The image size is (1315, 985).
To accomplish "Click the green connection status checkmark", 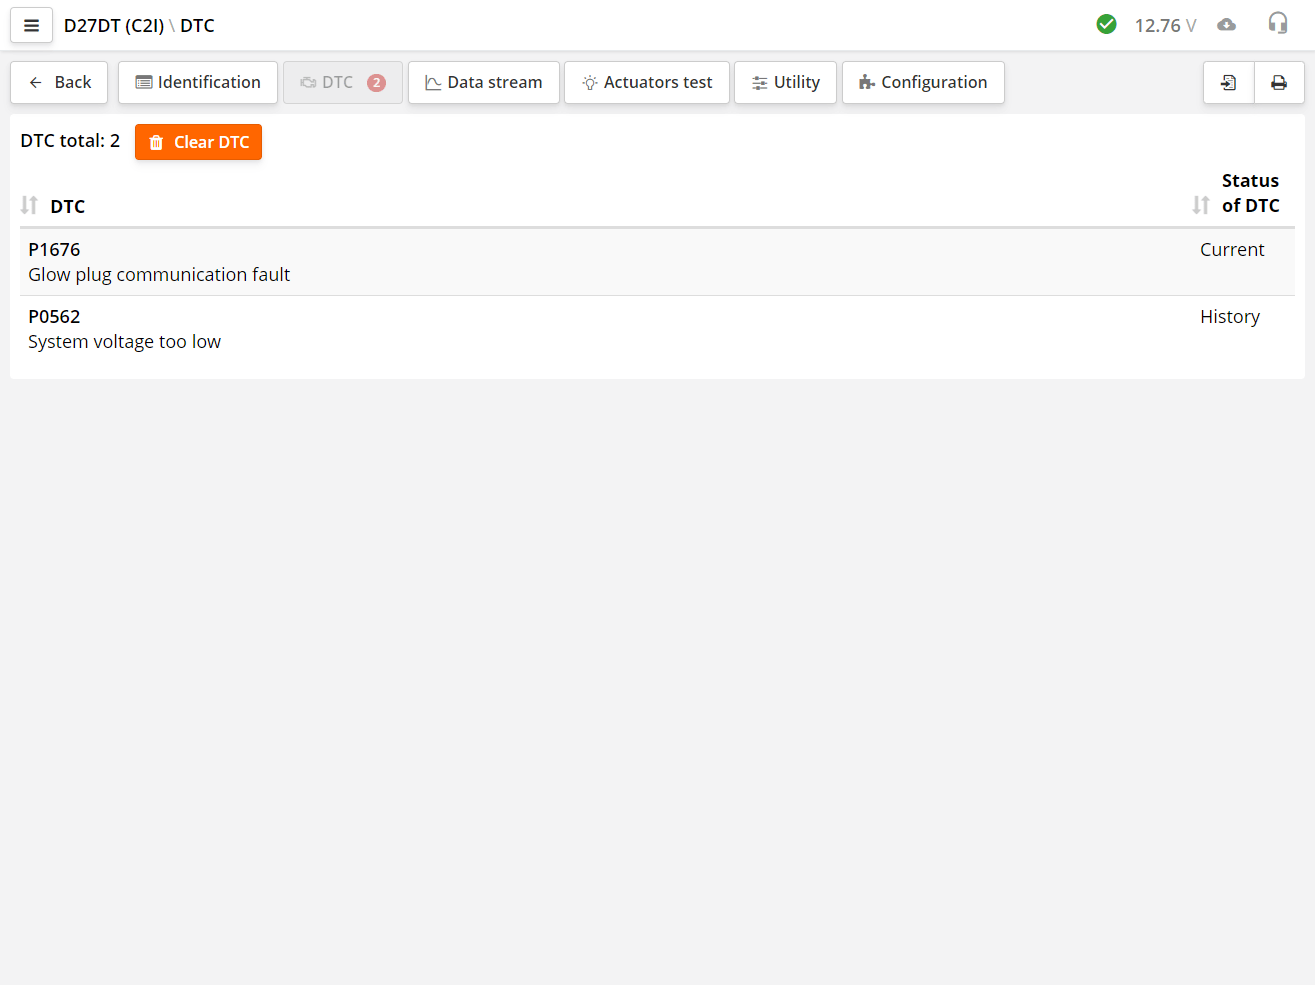I will tap(1106, 25).
